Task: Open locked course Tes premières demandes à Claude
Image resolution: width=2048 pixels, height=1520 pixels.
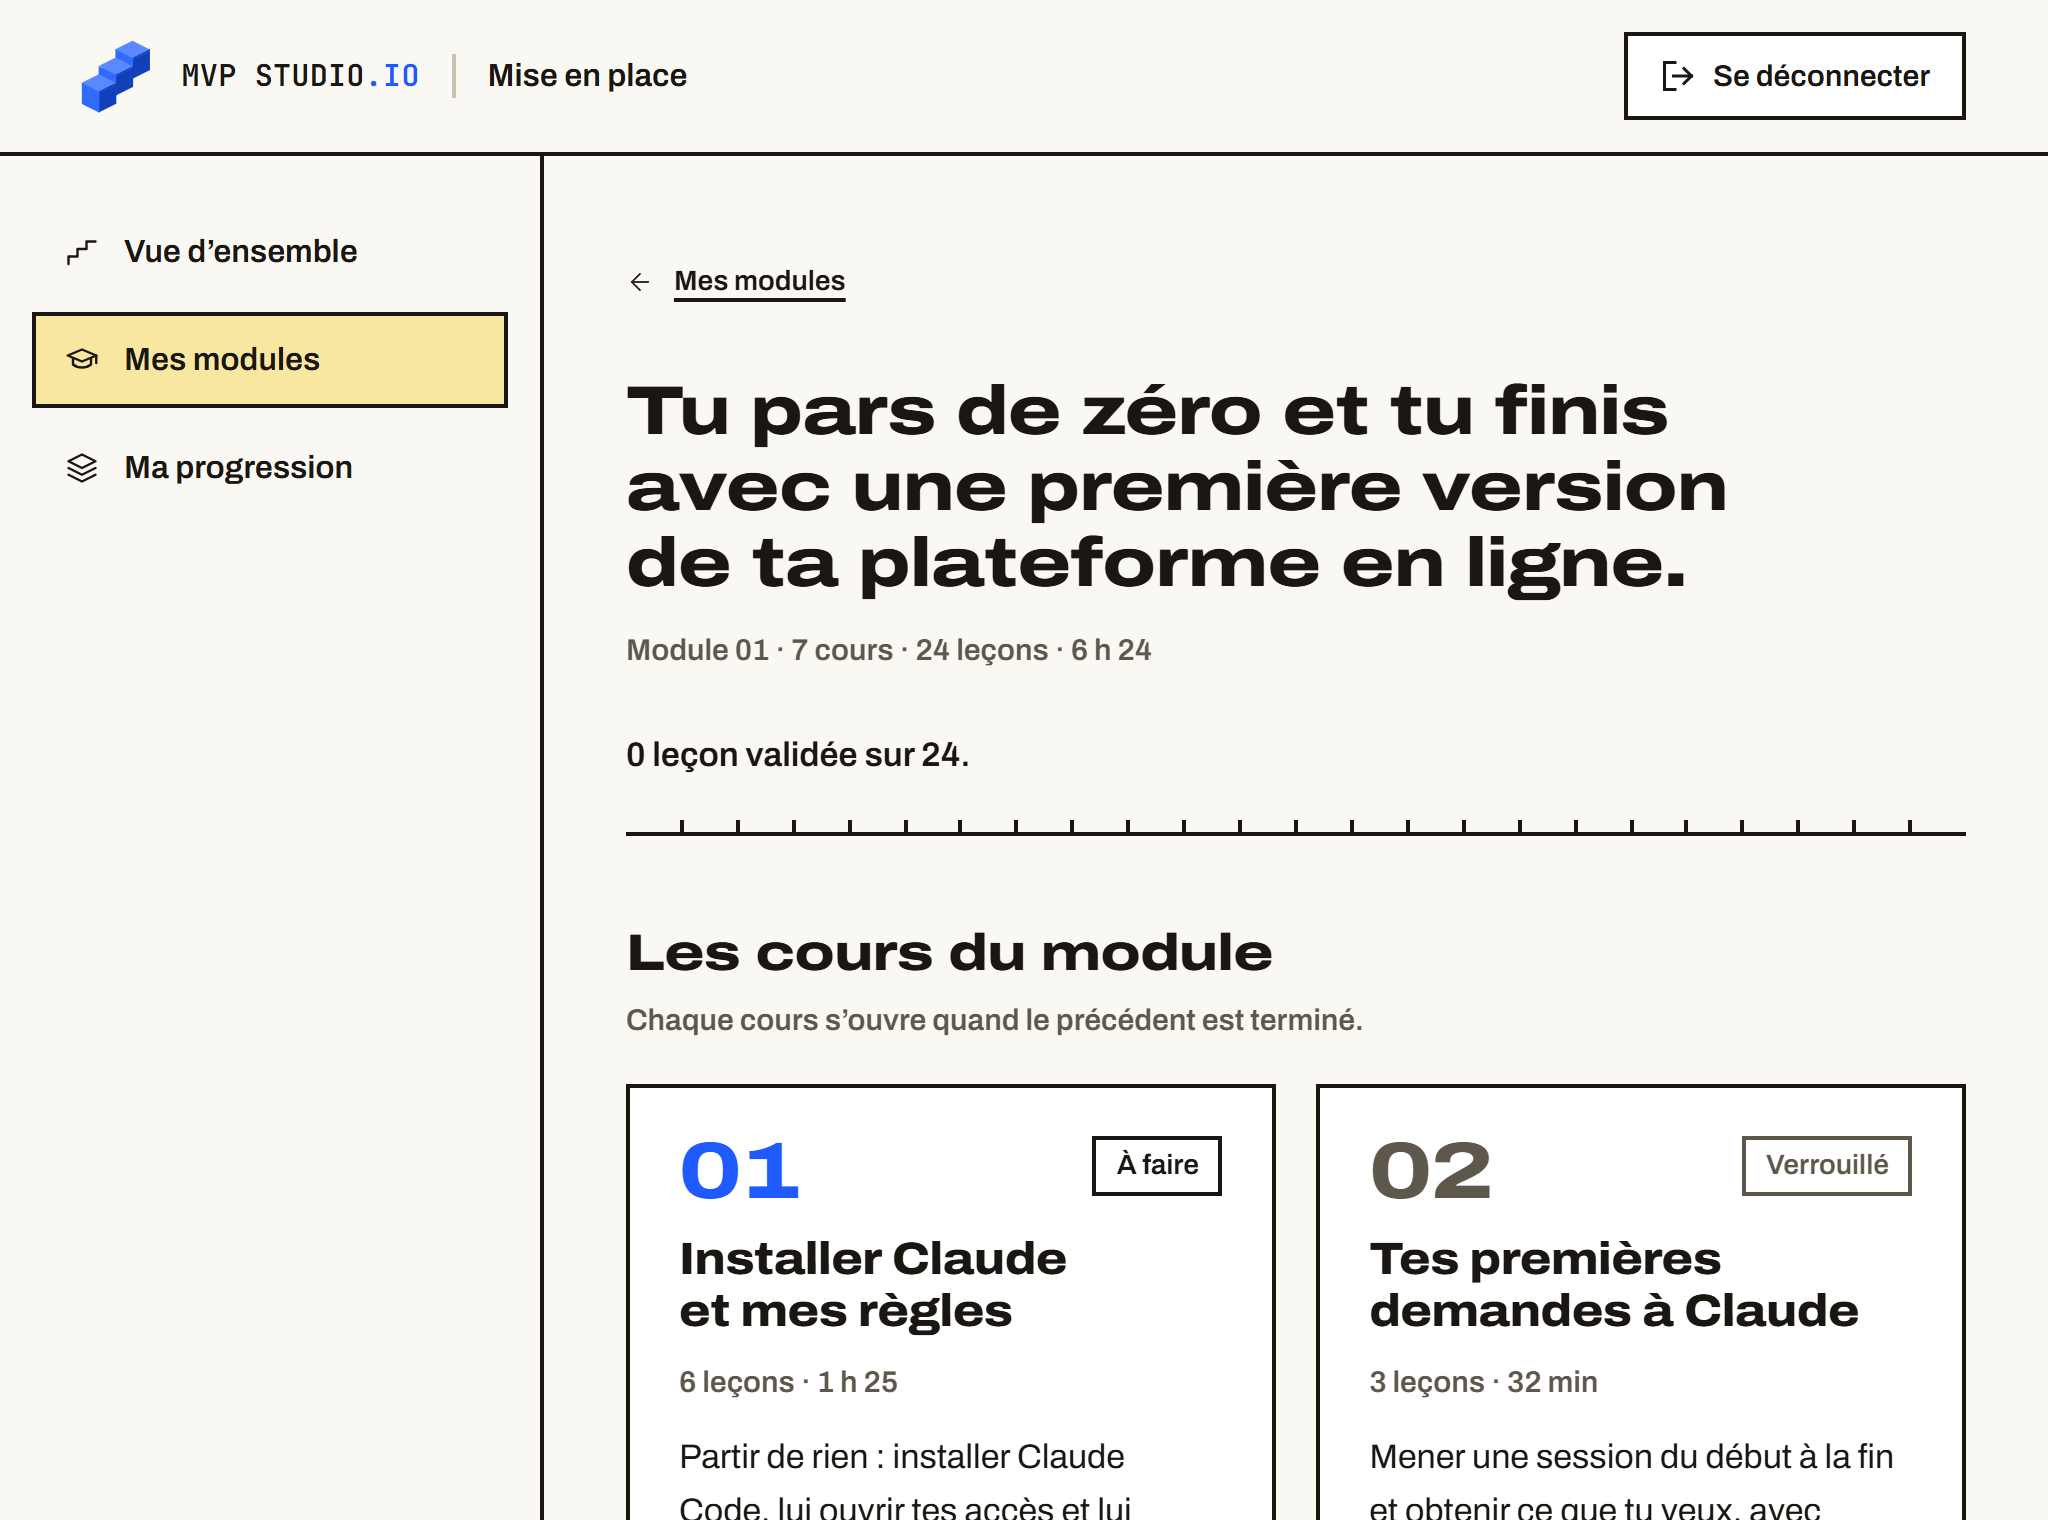Action: coord(1640,1303)
